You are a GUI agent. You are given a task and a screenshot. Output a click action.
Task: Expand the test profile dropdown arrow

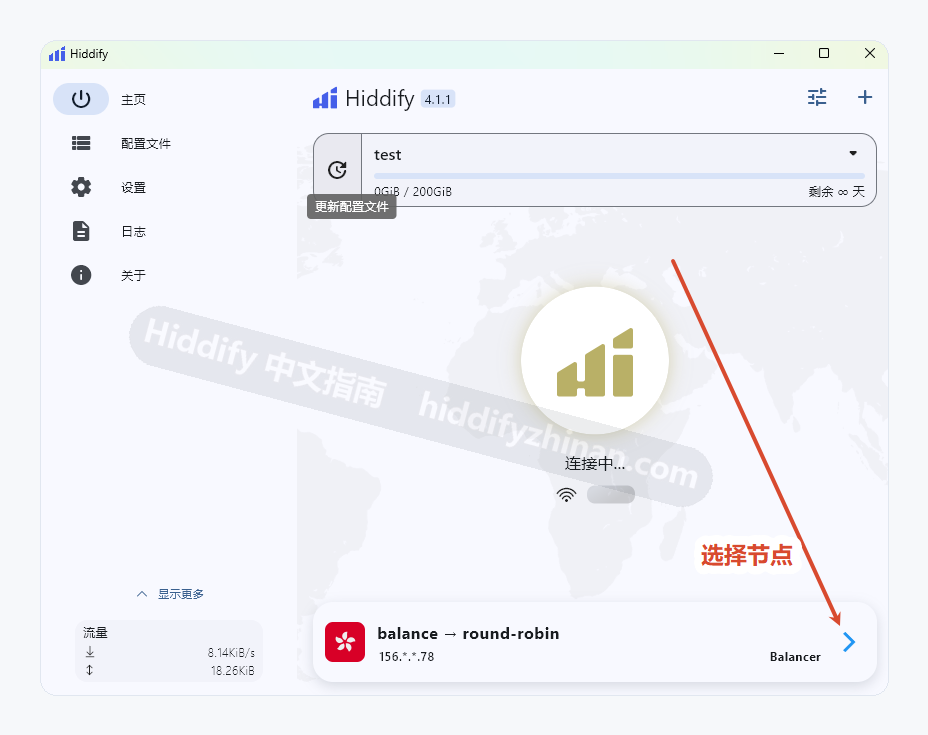point(853,153)
